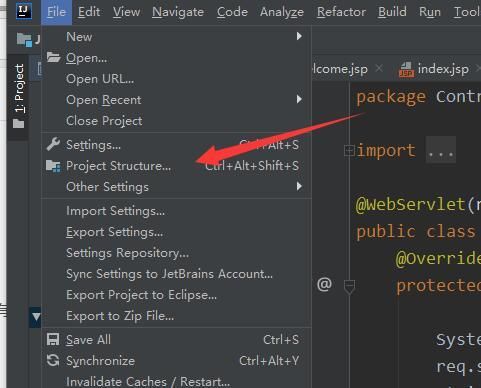Switch to the welcome.jsp editor tab
Viewport: 481px width, 388px height.
(340, 69)
